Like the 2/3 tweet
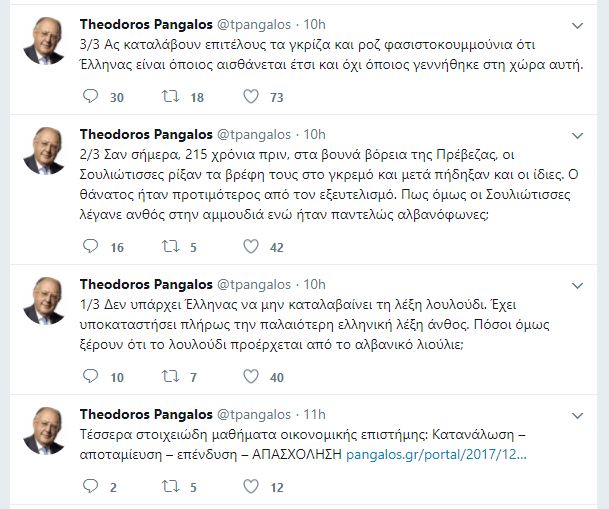This screenshot has width=609, height=509. (x=251, y=247)
